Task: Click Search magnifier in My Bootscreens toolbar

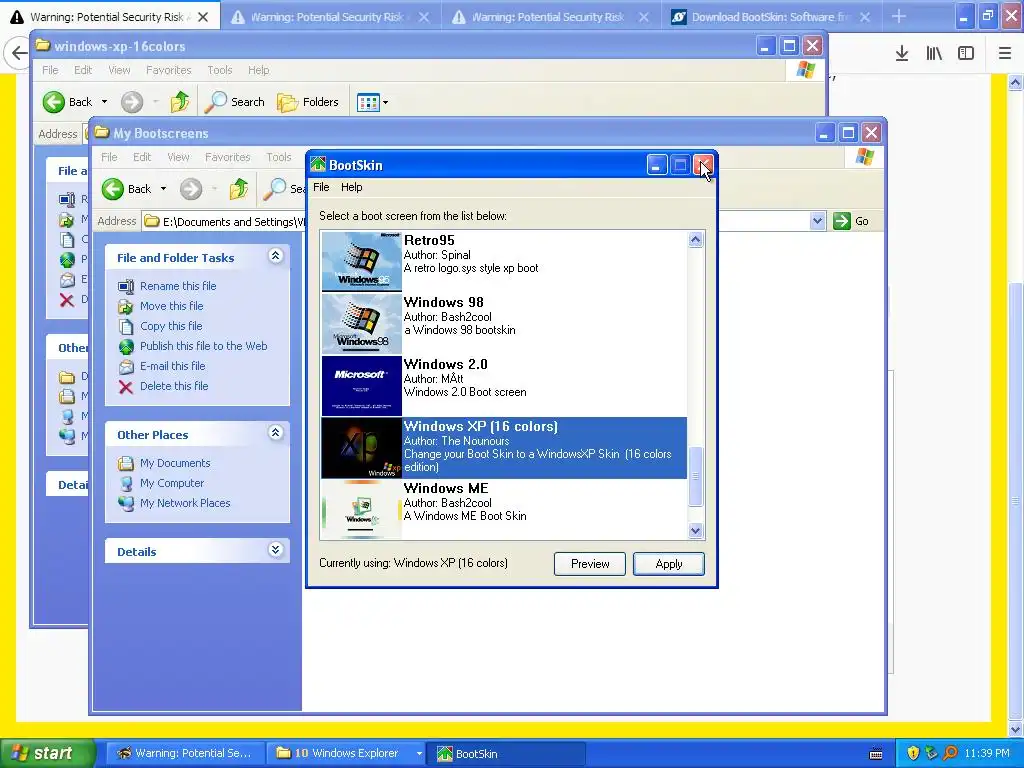Action: (274, 189)
